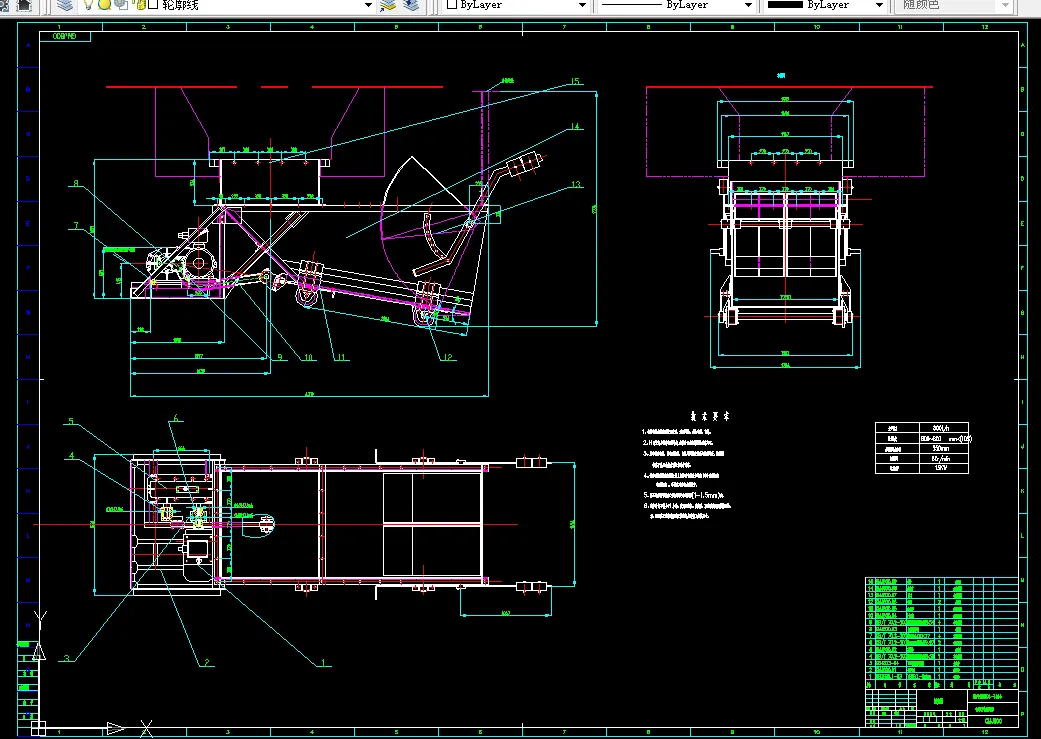Select part callout number 3
The height and width of the screenshot is (739, 1041).
point(66,658)
